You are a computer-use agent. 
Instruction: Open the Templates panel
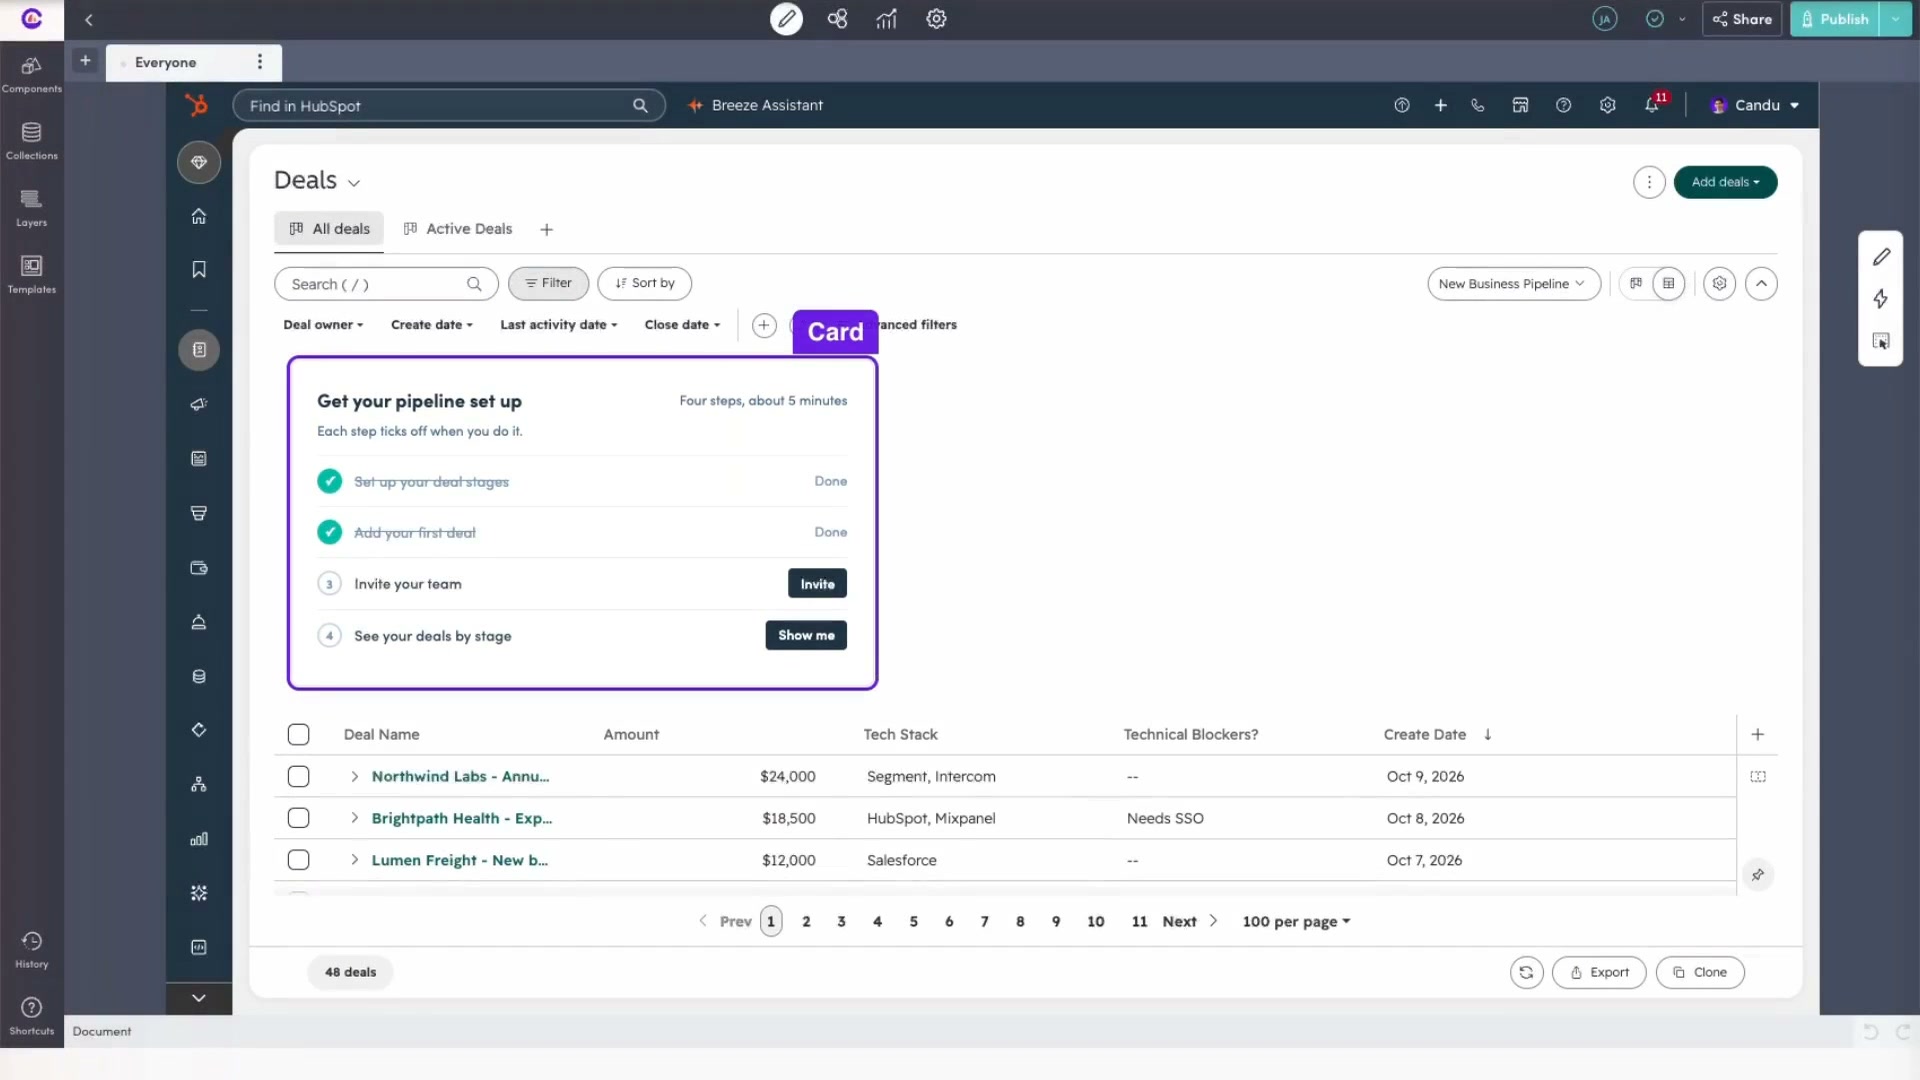pyautogui.click(x=31, y=274)
